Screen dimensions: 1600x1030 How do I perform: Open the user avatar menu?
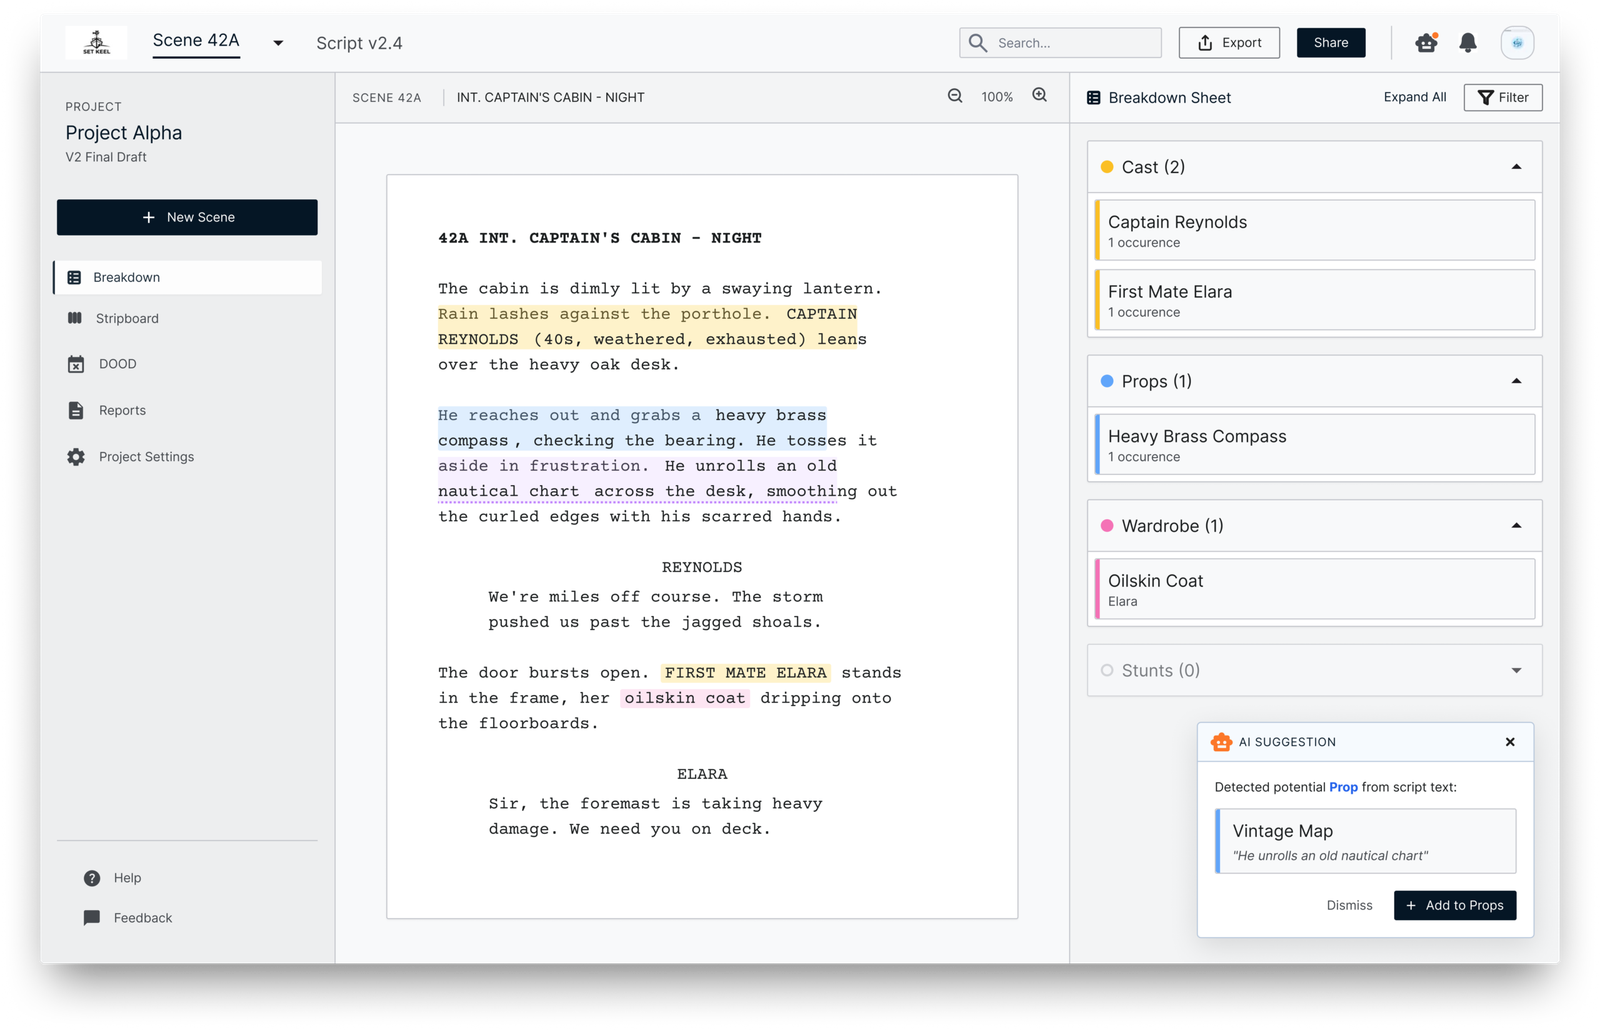(x=1517, y=43)
